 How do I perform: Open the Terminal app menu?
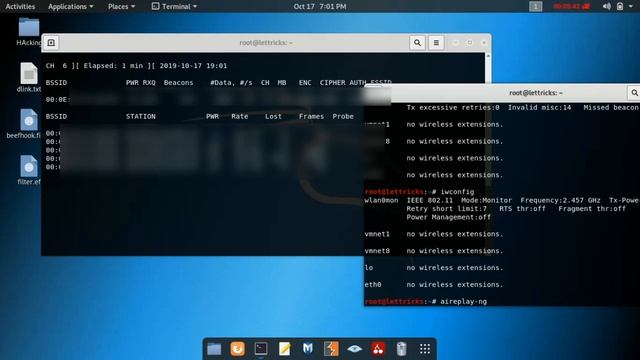tap(174, 7)
